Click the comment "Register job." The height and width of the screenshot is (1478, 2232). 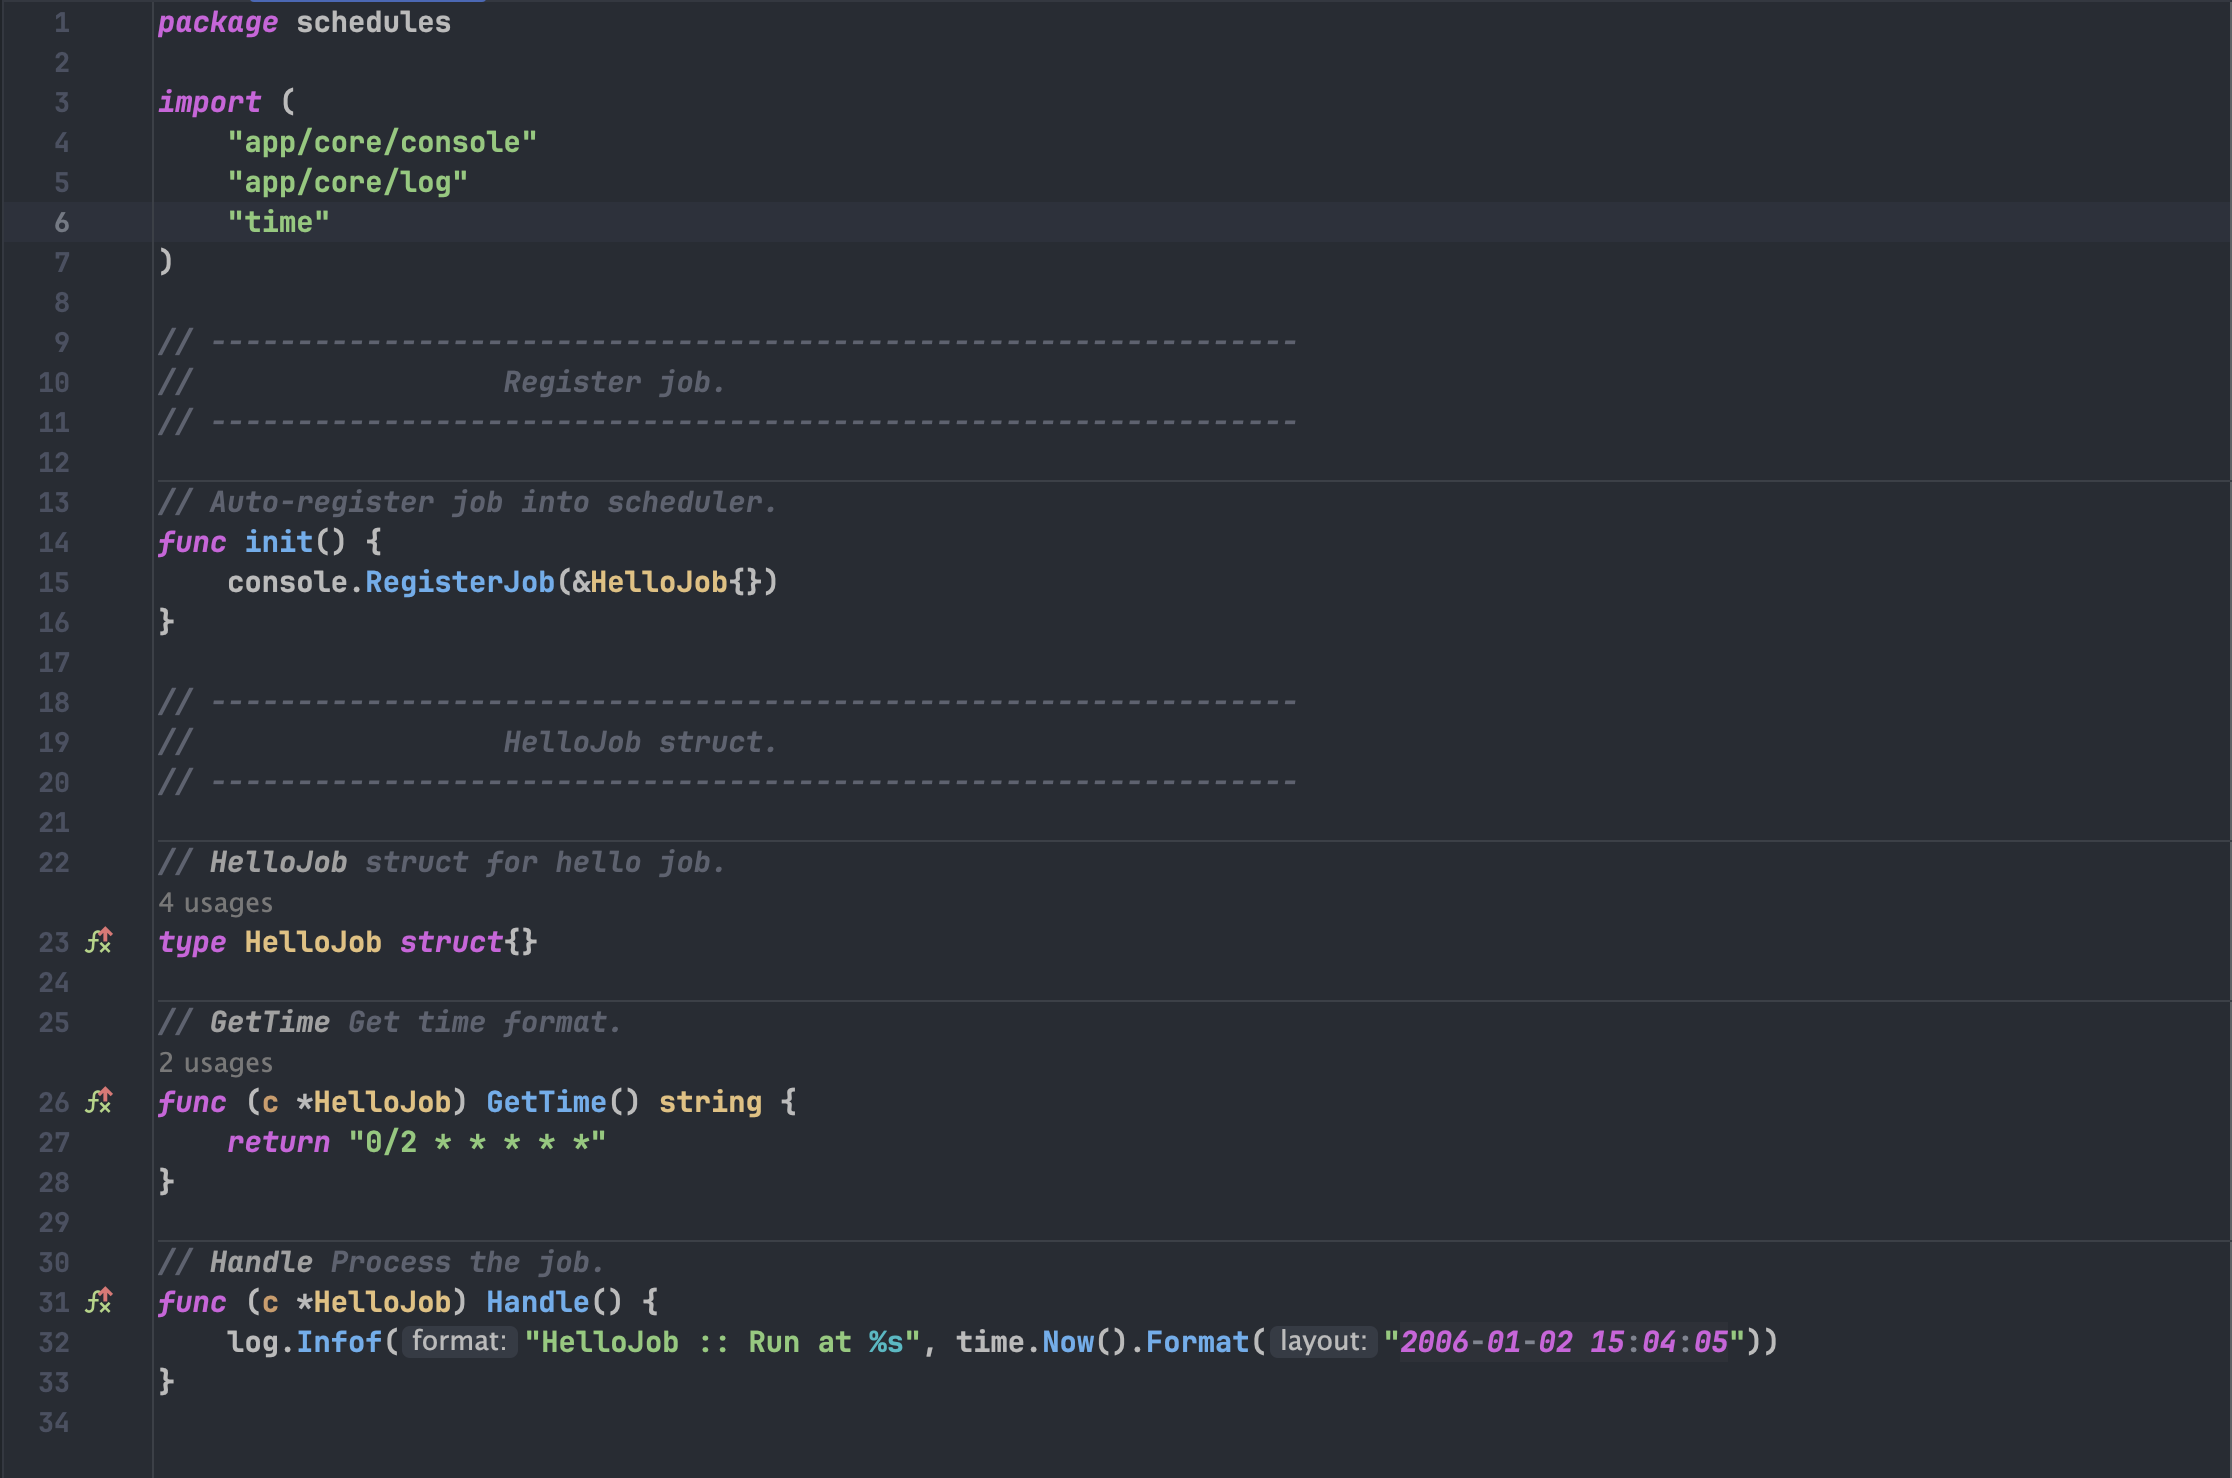click(x=614, y=382)
